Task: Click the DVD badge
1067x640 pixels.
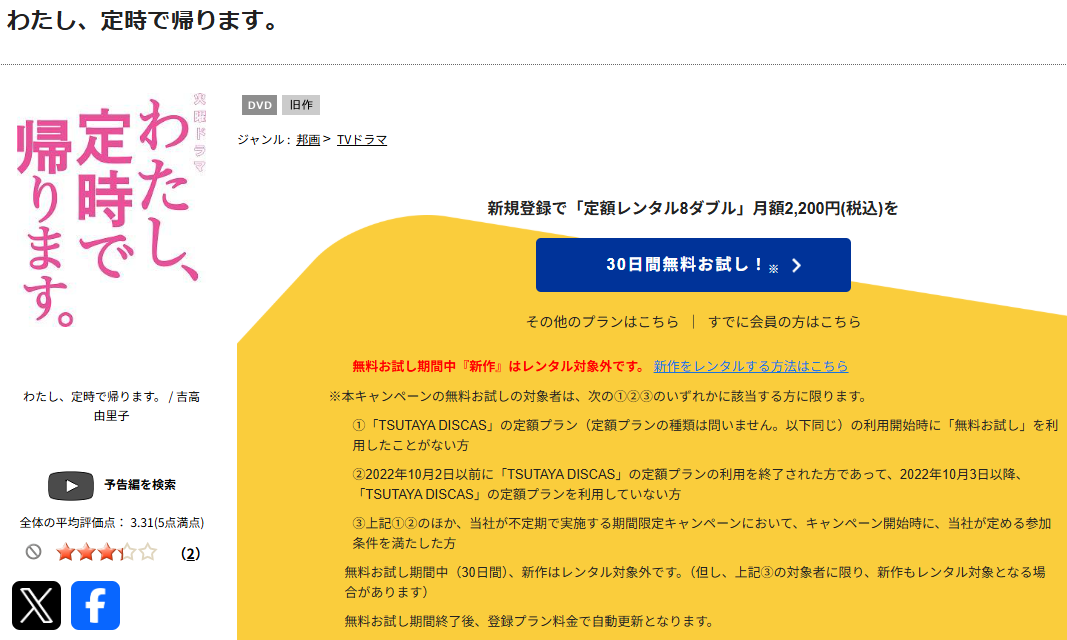Action: click(x=259, y=105)
